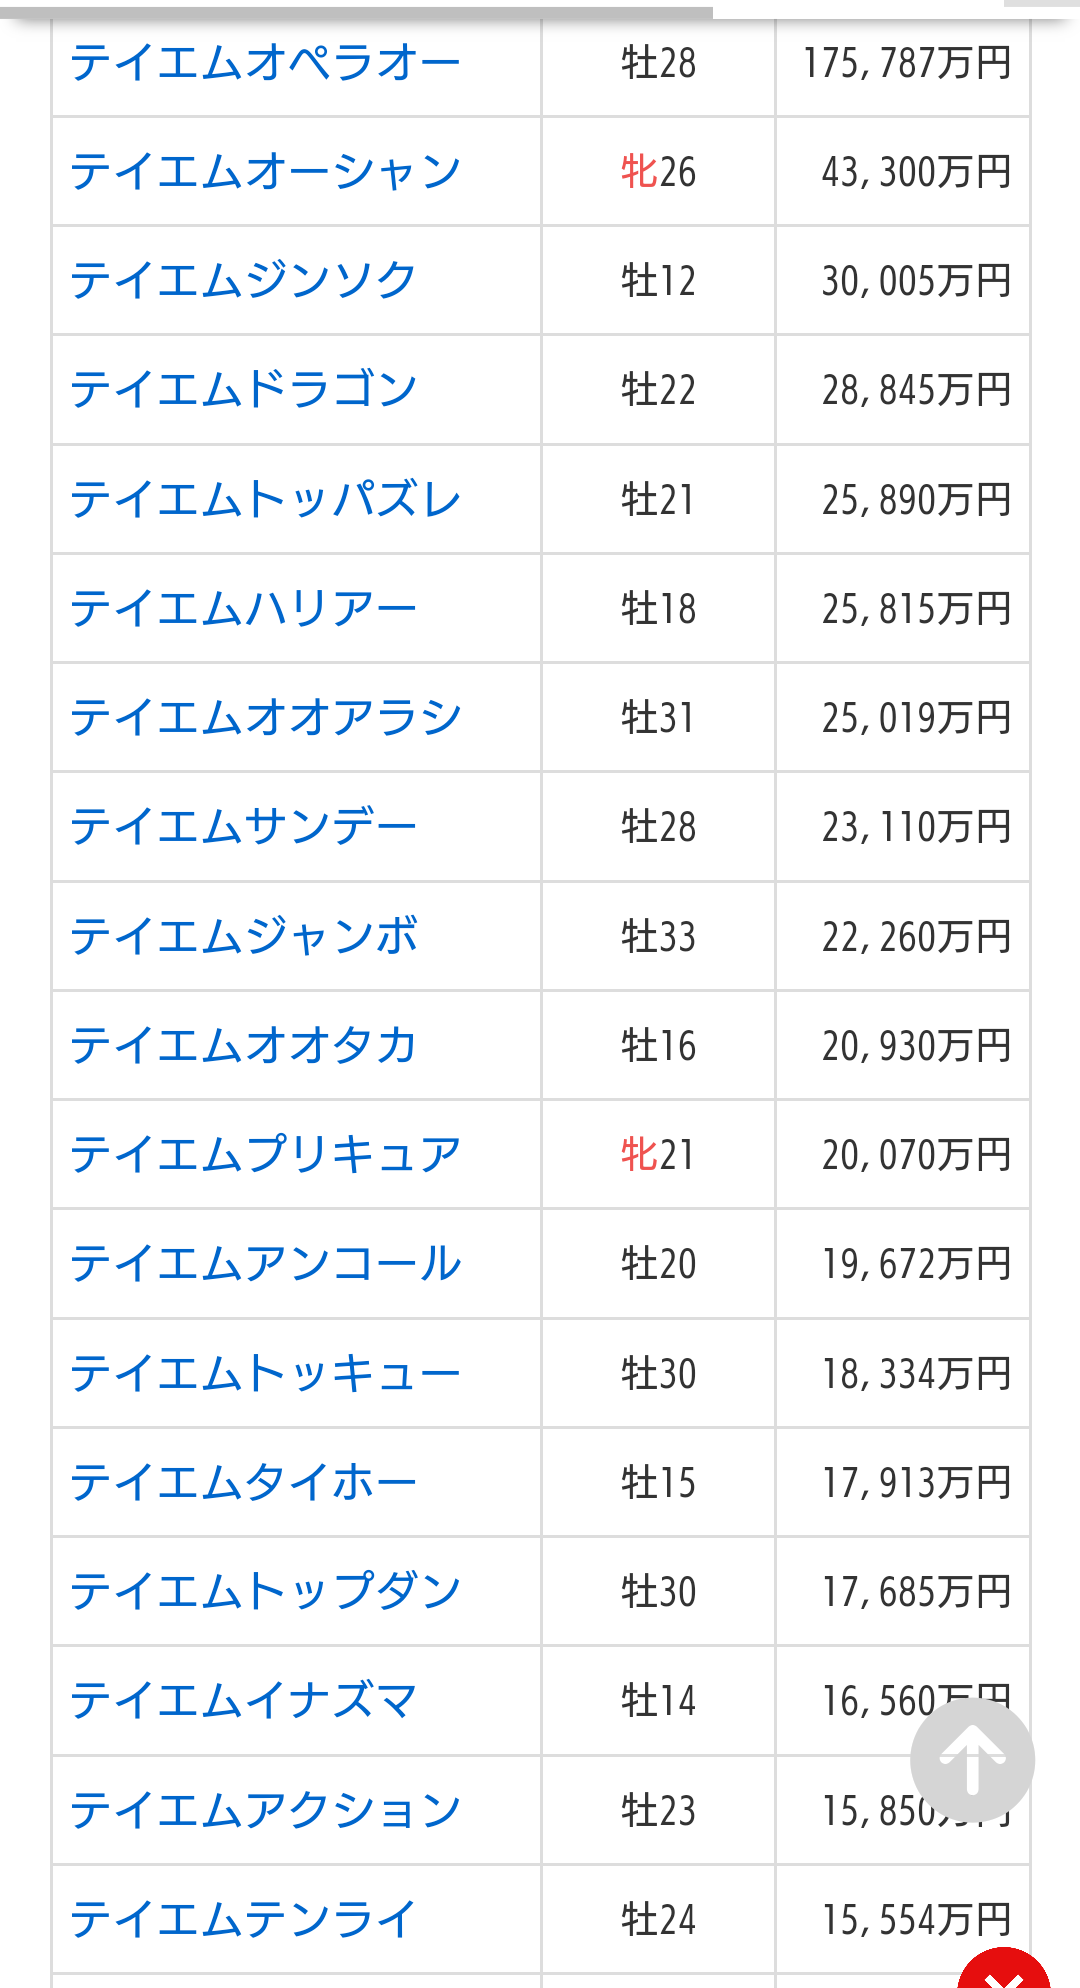
Task: Open テイエムオーシャン horse page
Action: [x=265, y=172]
